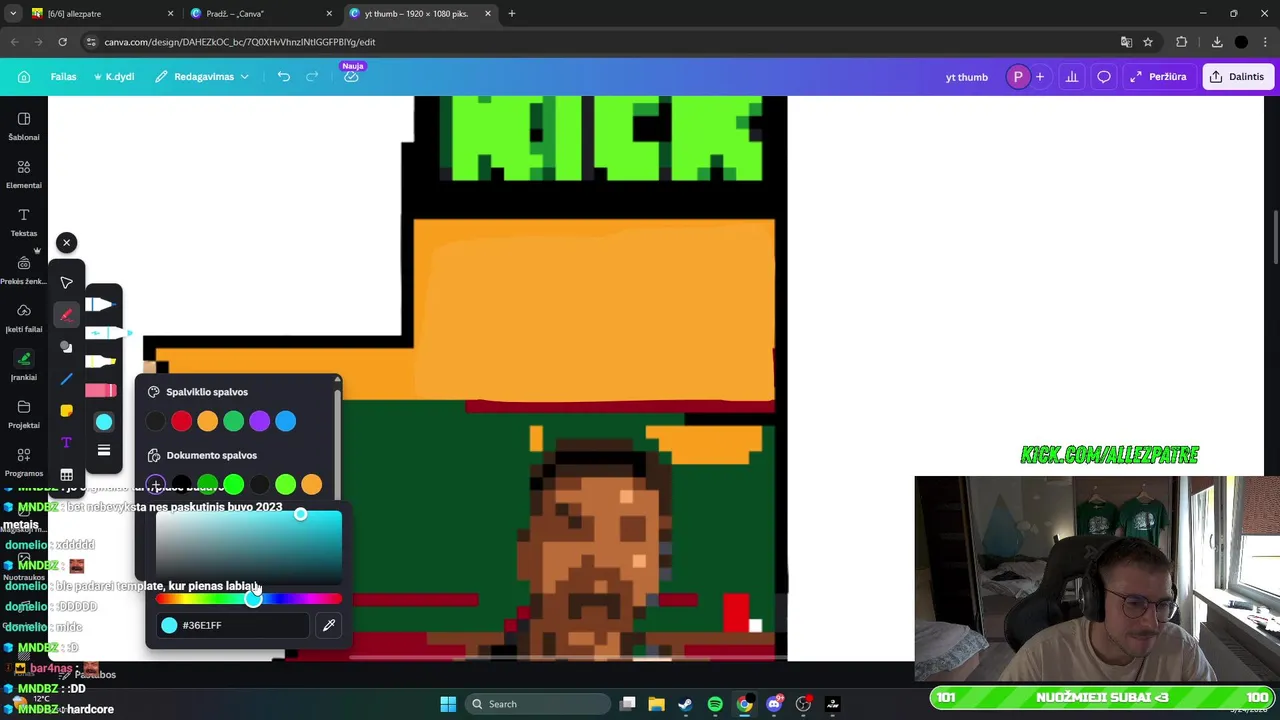This screenshot has height=720, width=1280.
Task: Open the K.dydį resize option
Action: tap(114, 77)
